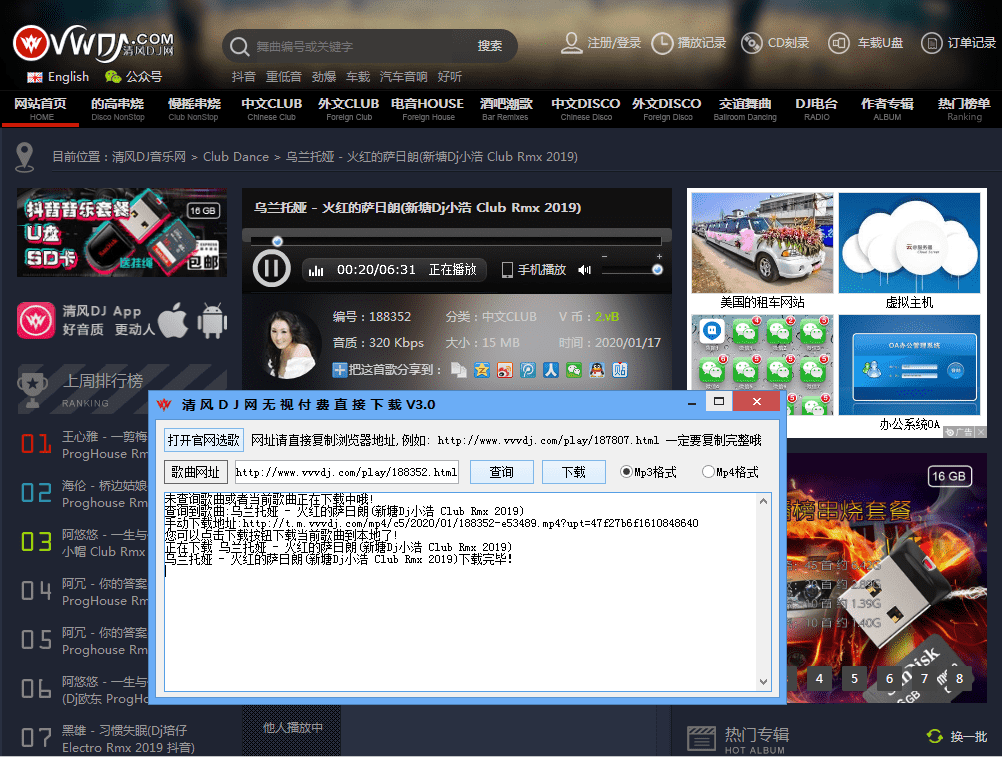
Task: Click the volume slider handle
Action: (x=657, y=270)
